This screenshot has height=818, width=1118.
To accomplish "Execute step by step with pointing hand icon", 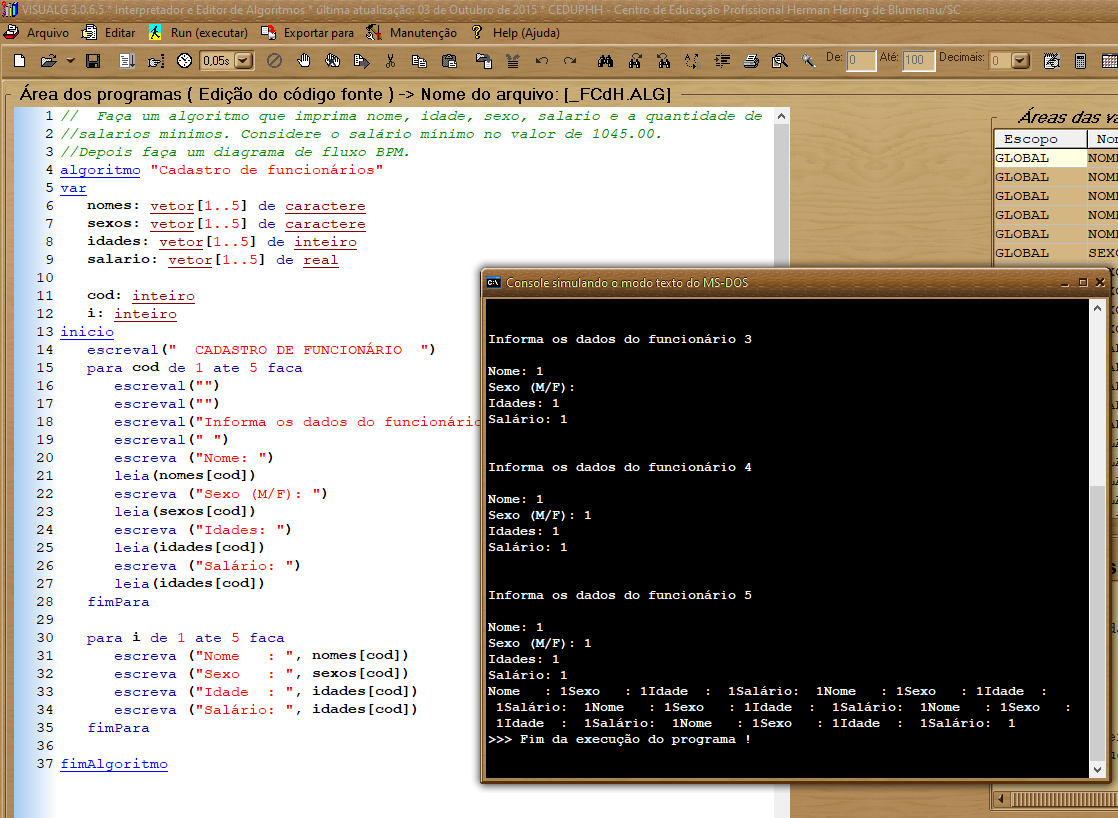I will [x=155, y=61].
